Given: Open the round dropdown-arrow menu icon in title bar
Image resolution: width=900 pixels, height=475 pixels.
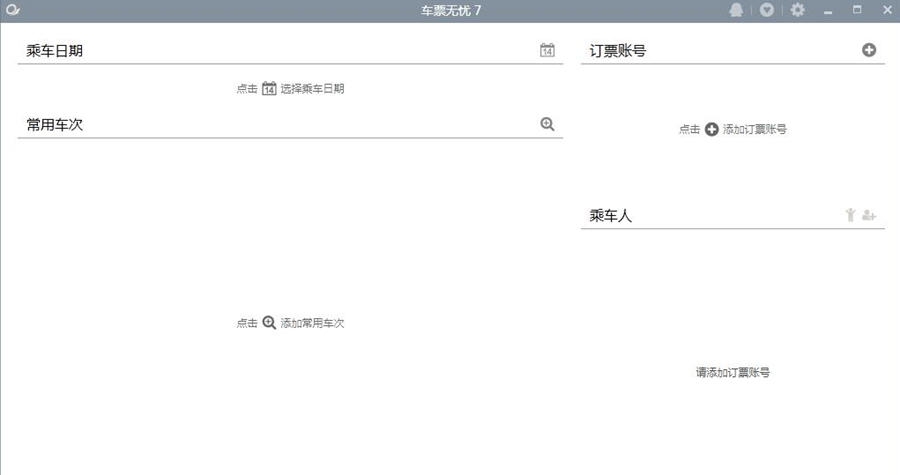Looking at the screenshot, I should pyautogui.click(x=767, y=10).
